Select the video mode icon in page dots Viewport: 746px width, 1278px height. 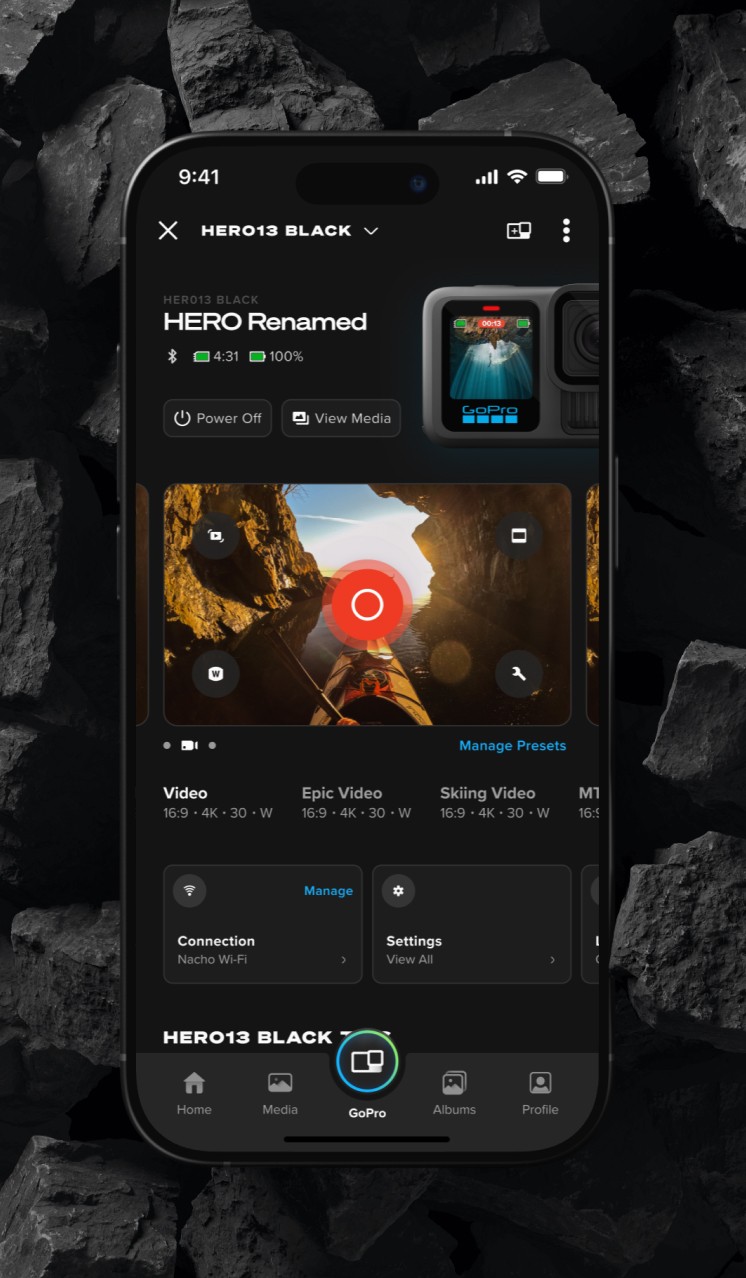tap(189, 745)
